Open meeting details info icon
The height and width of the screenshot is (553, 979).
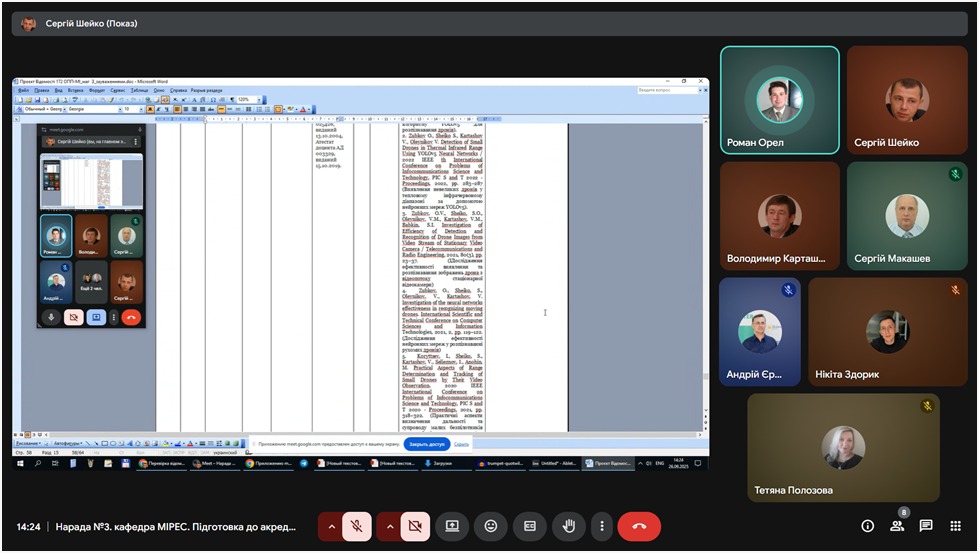[x=867, y=526]
